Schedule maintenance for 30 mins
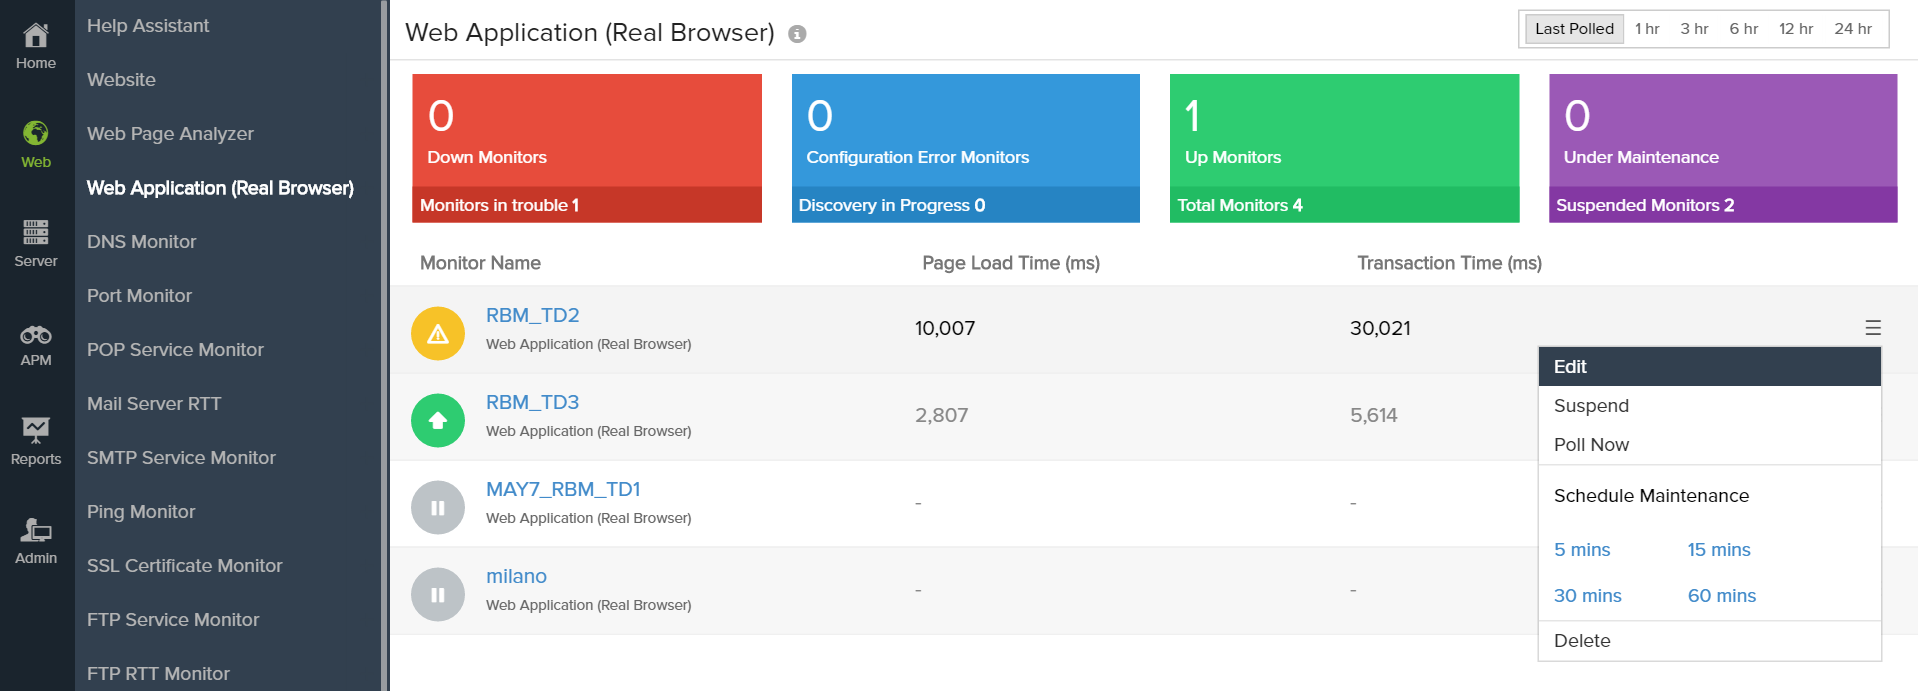 pyautogui.click(x=1588, y=596)
